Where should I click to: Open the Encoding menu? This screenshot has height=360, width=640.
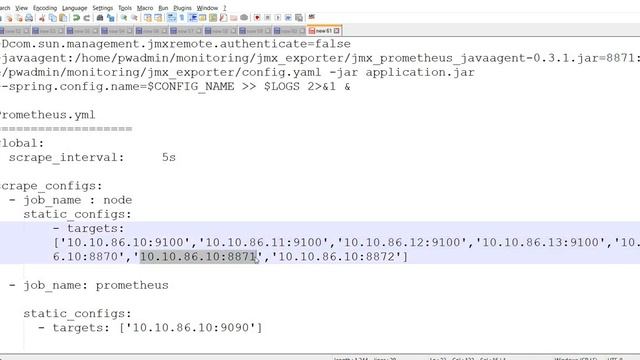(45, 8)
